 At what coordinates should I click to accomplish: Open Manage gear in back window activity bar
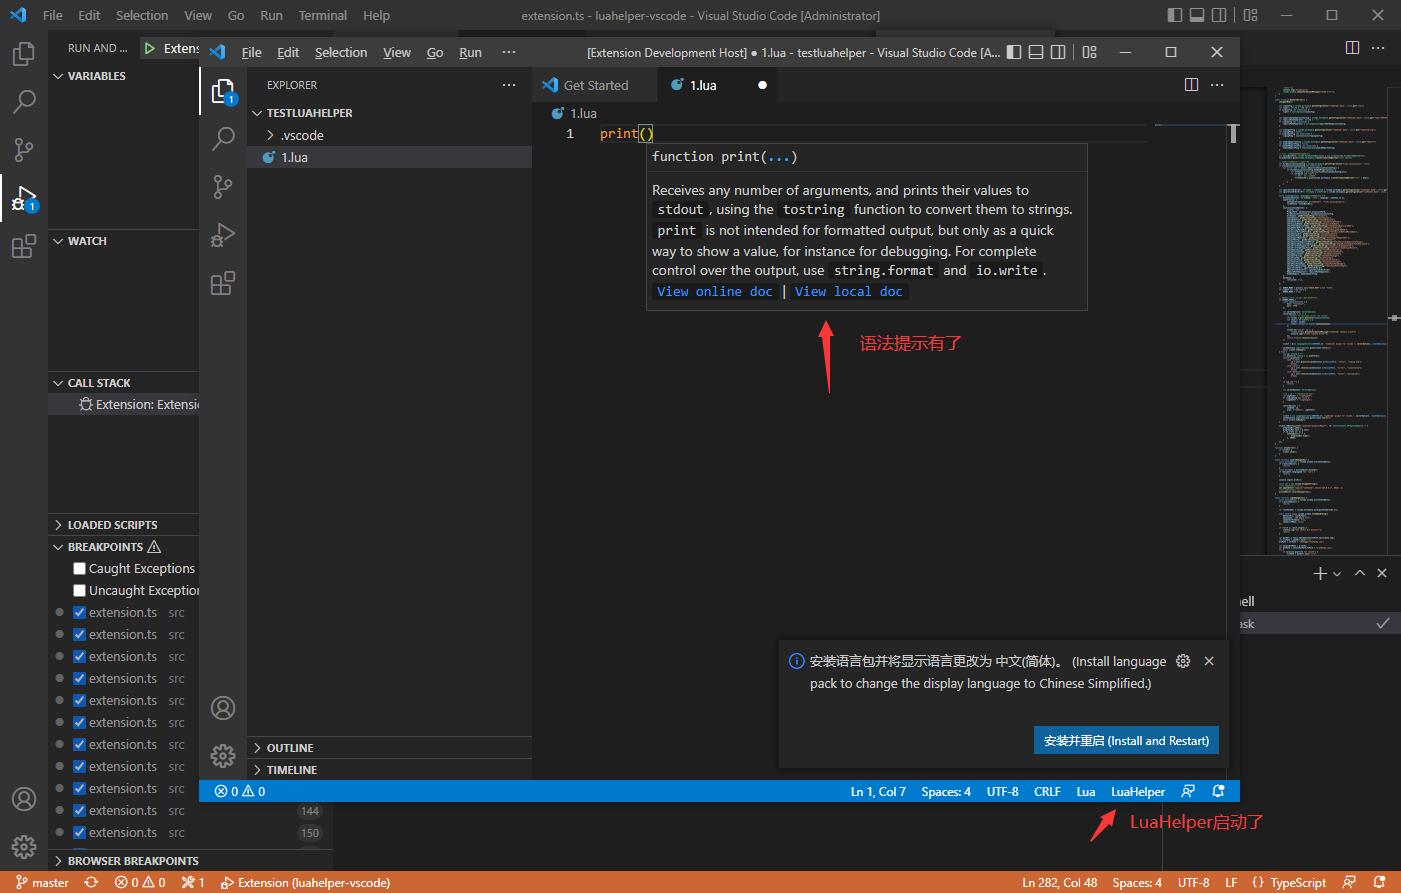pos(24,847)
